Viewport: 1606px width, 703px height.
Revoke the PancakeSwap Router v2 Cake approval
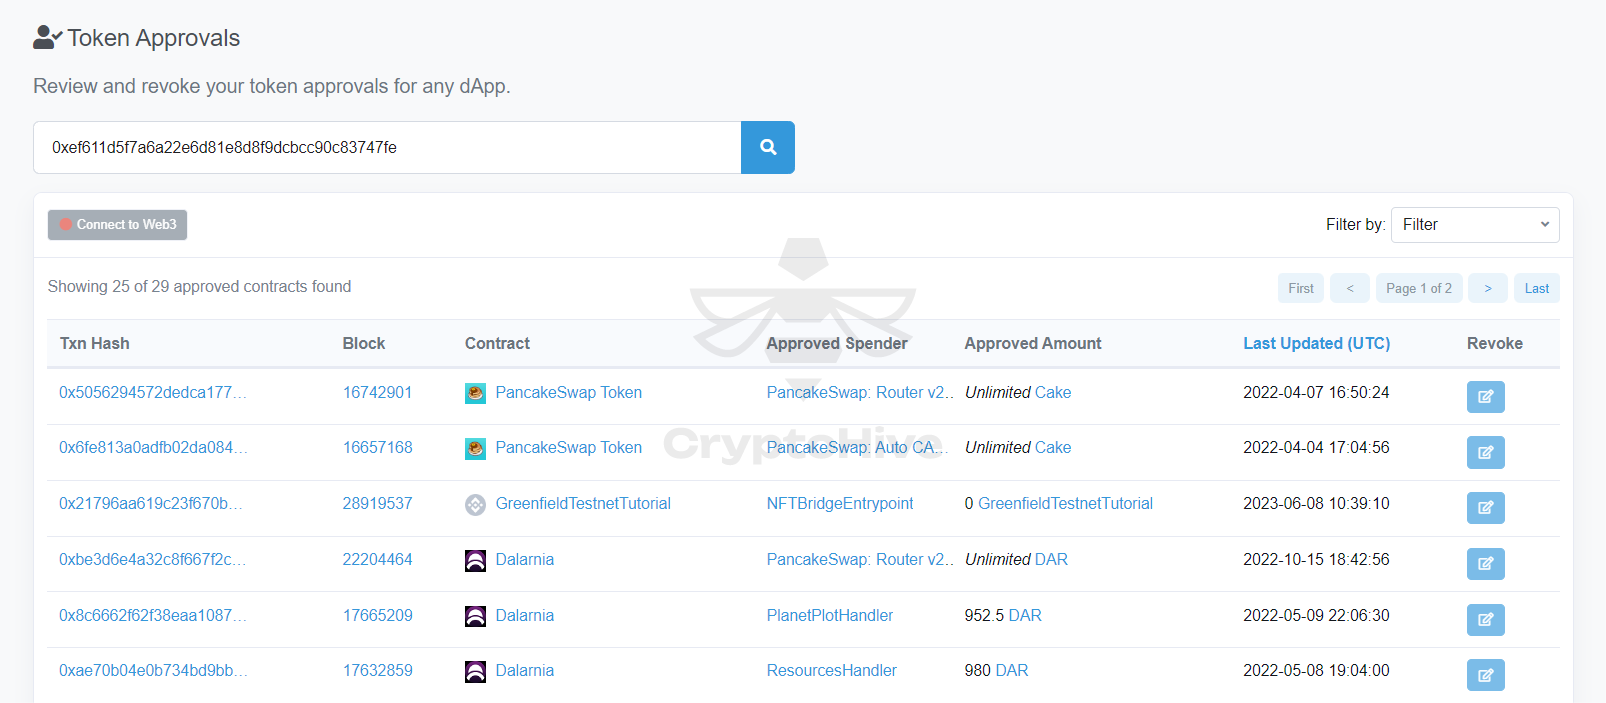(x=1485, y=397)
